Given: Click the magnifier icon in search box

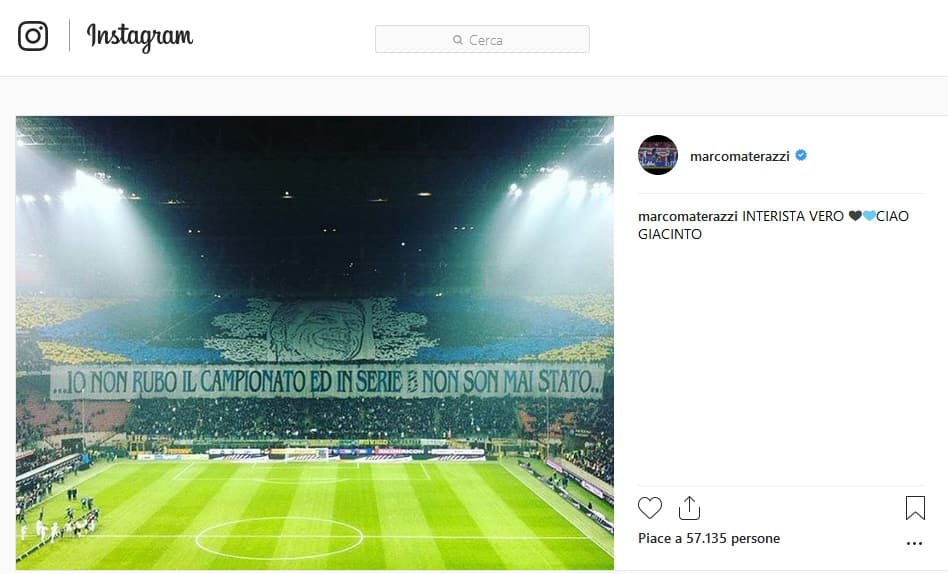Looking at the screenshot, I should click(x=458, y=40).
